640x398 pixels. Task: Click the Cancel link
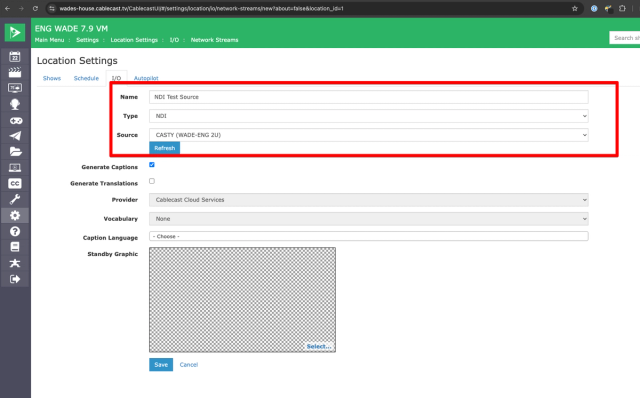pos(189,365)
